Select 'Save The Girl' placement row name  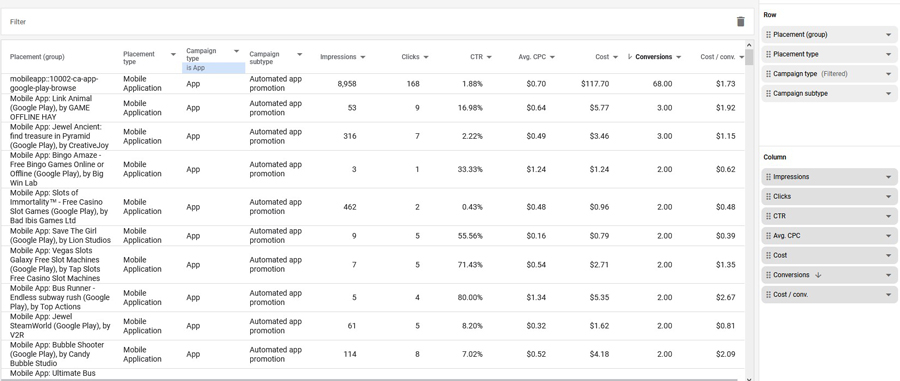pyautogui.click(x=60, y=236)
